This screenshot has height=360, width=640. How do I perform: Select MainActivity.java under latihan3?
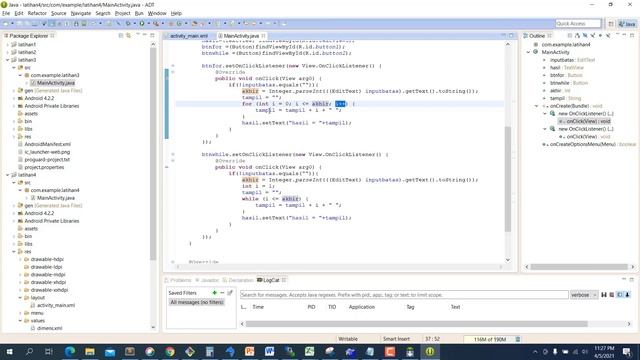click(x=56, y=83)
